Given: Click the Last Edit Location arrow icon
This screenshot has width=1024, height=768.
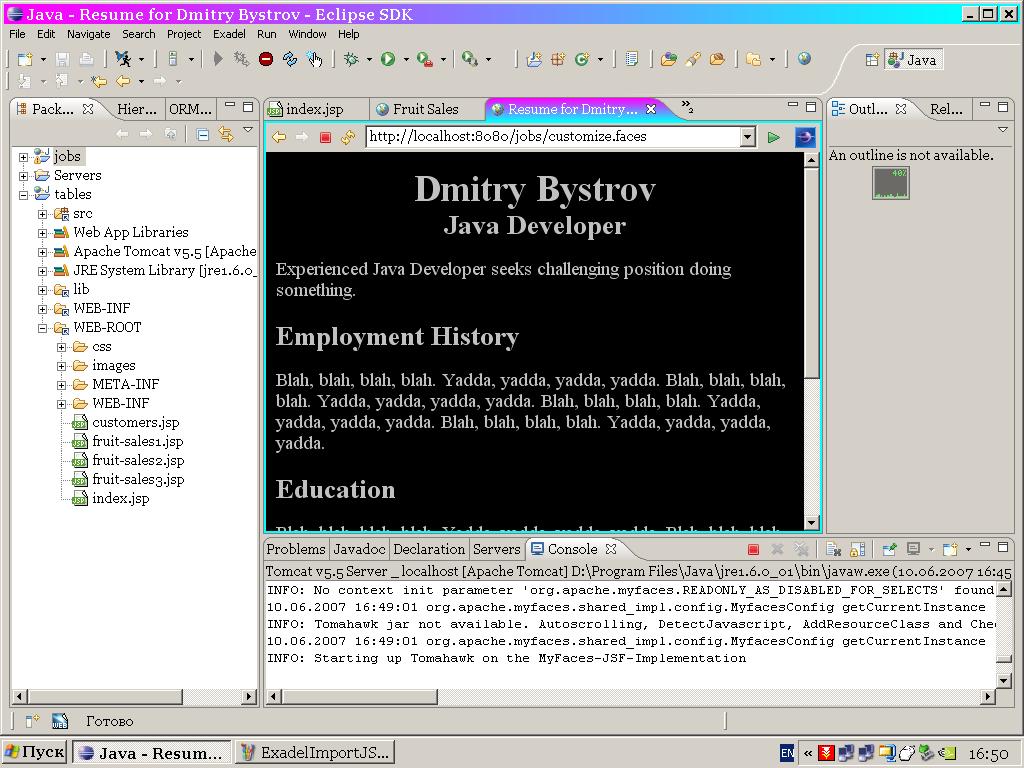Looking at the screenshot, I should (x=99, y=81).
